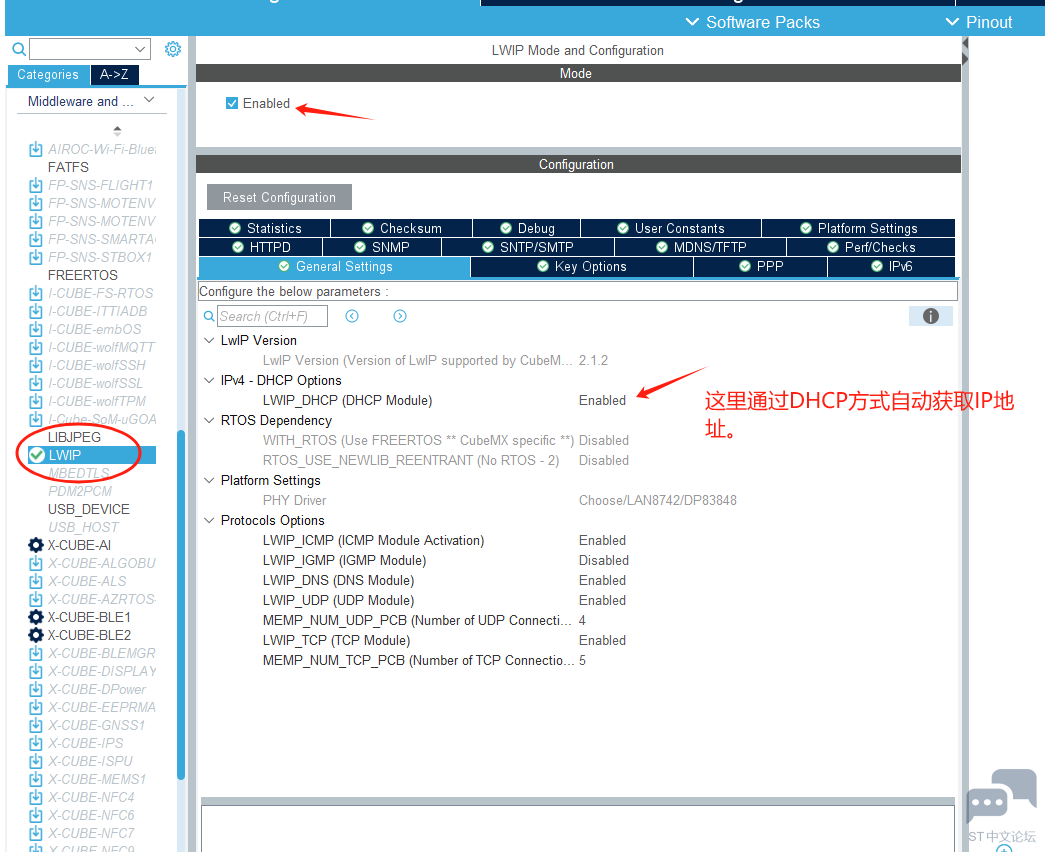Switch to the A->Z sorting tab
Viewport: 1045px width, 852px height.
click(115, 75)
